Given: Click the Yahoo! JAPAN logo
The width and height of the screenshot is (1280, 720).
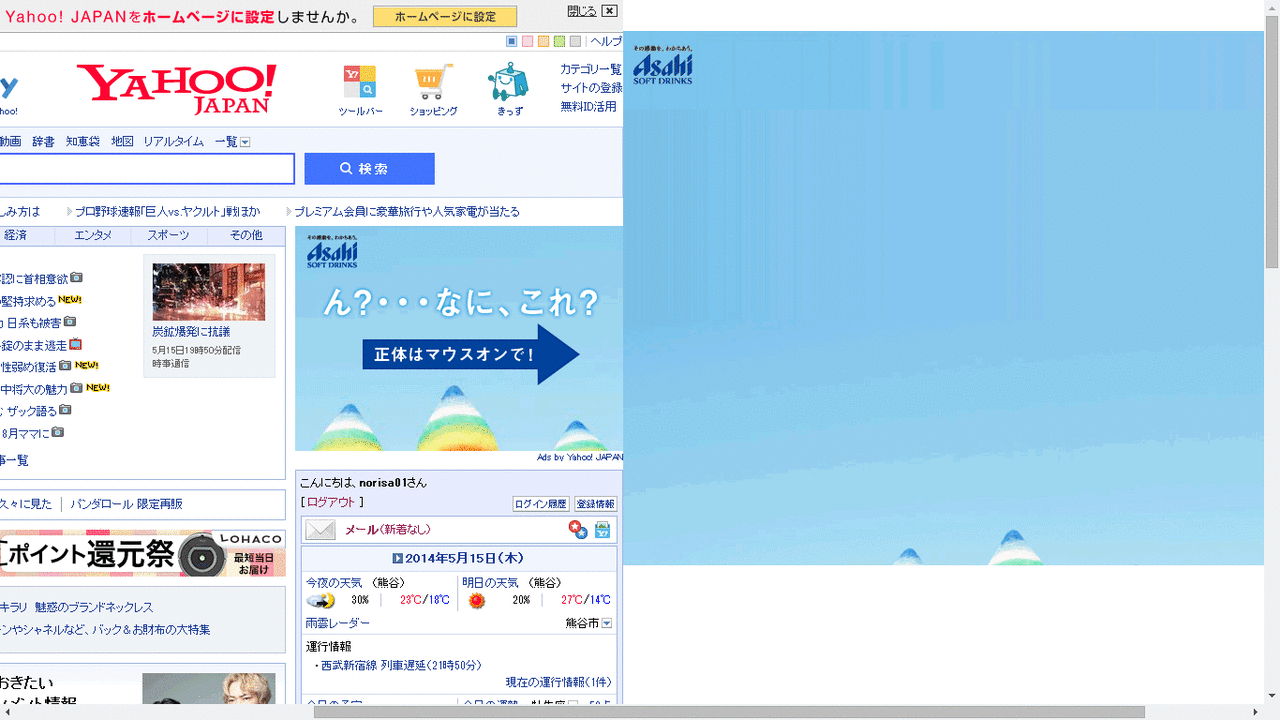Looking at the screenshot, I should (177, 89).
